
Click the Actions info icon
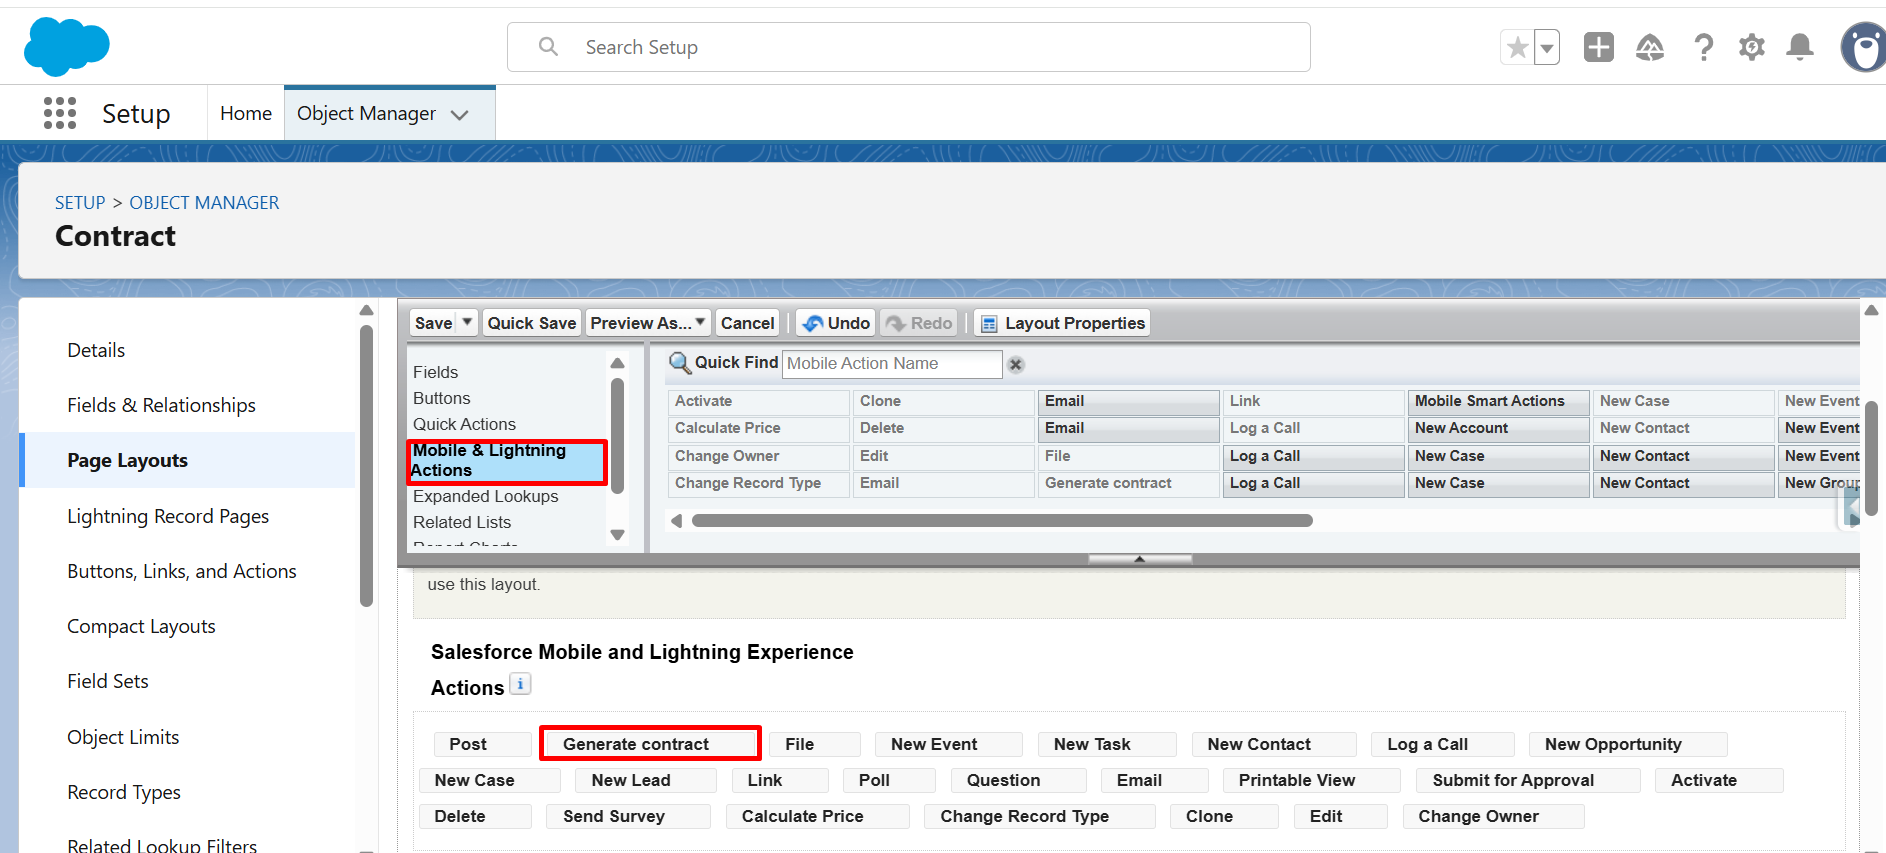520,684
